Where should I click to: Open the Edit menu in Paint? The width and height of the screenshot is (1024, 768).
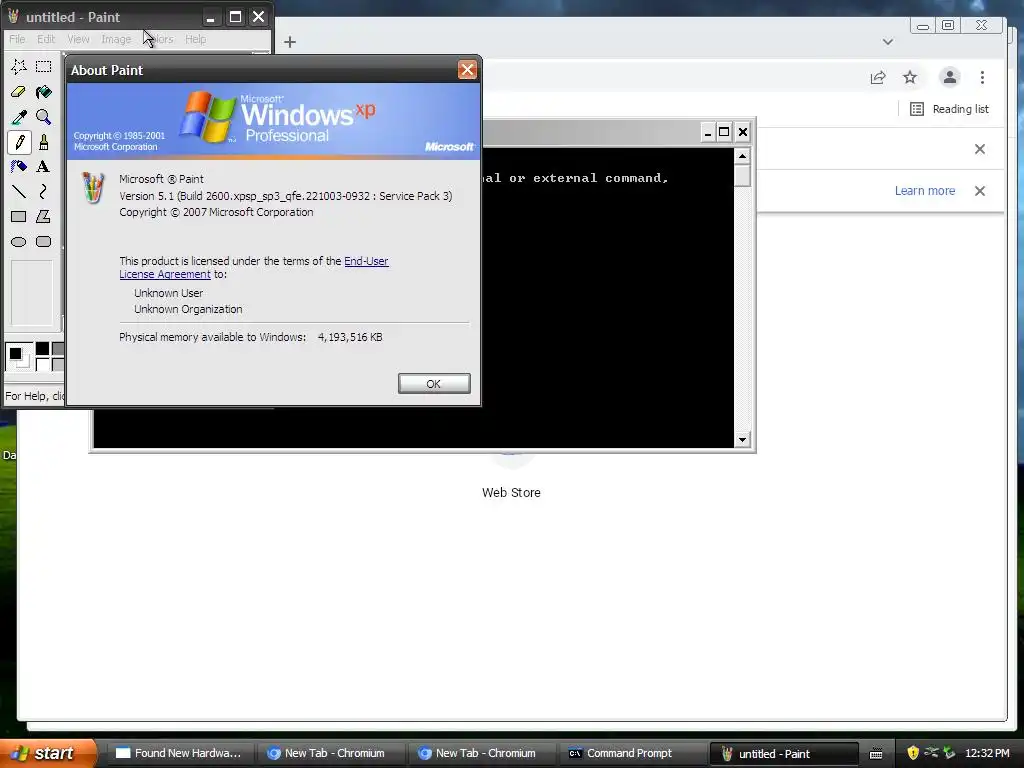tap(46, 39)
